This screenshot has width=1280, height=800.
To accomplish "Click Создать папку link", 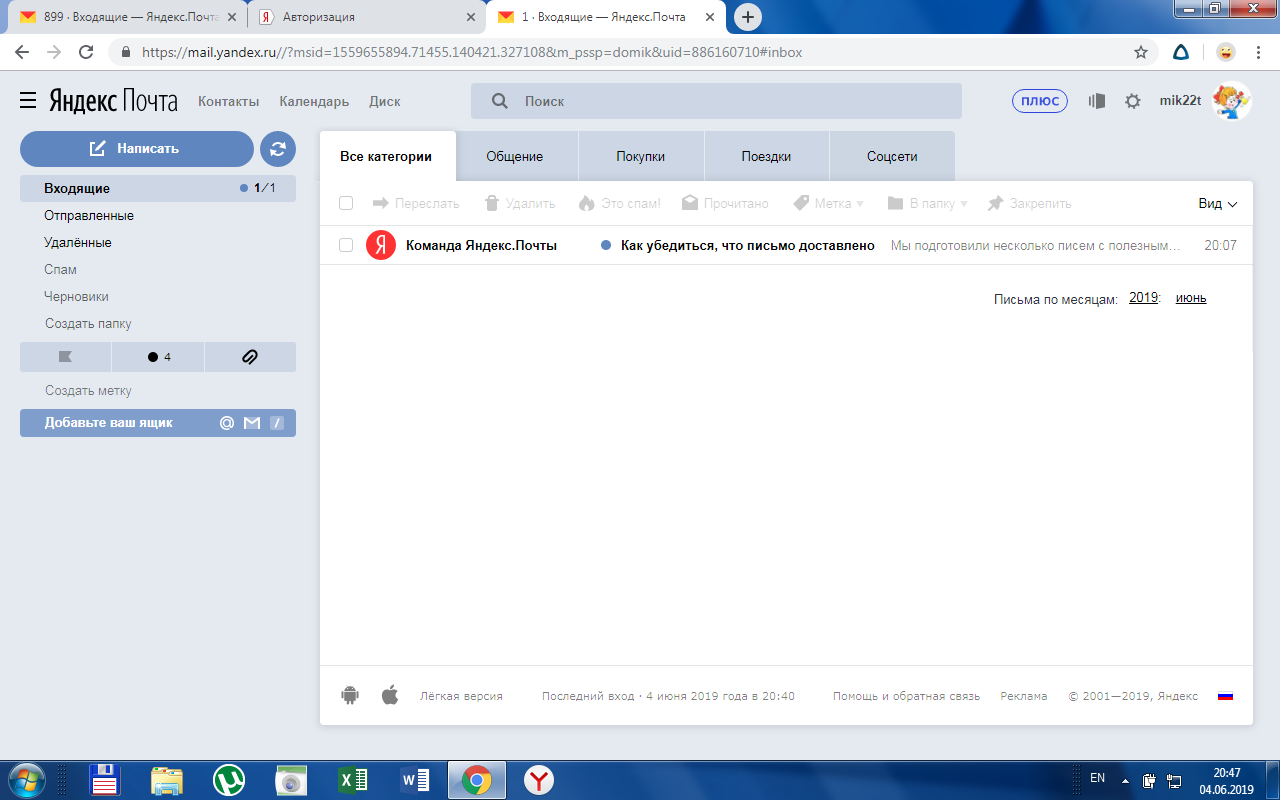I will 88,324.
